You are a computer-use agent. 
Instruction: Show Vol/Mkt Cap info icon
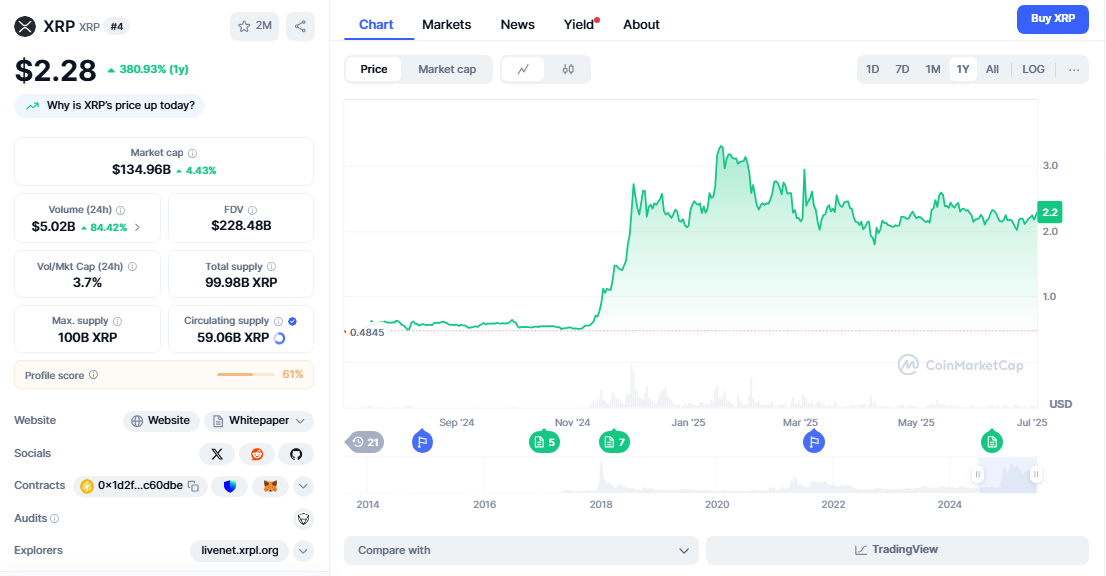point(133,266)
